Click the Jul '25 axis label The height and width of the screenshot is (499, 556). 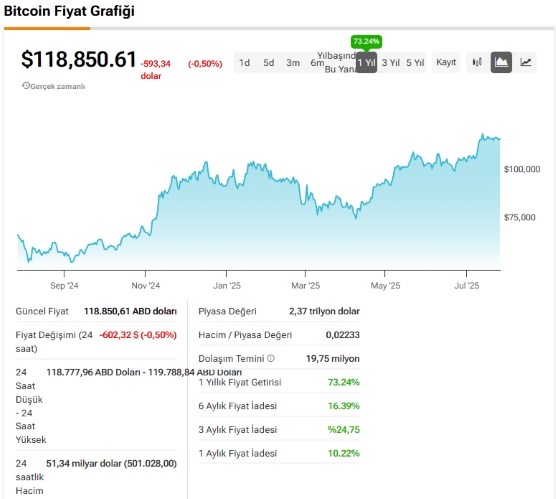tap(467, 285)
